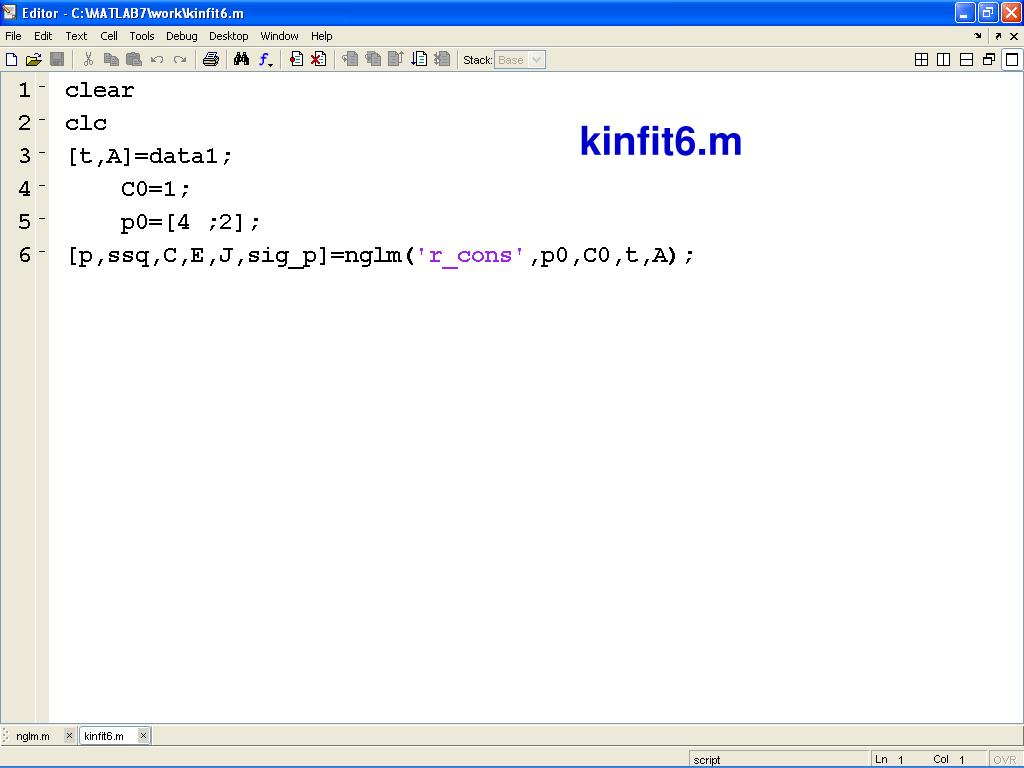
Task: Click the Step In debug icon
Action: pyautogui.click(x=373, y=60)
